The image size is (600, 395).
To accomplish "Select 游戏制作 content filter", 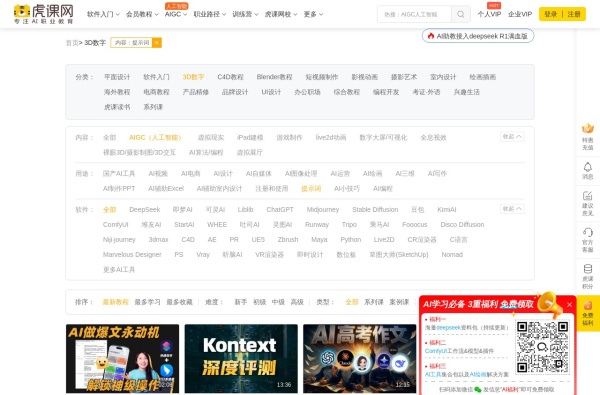I will 289,137.
